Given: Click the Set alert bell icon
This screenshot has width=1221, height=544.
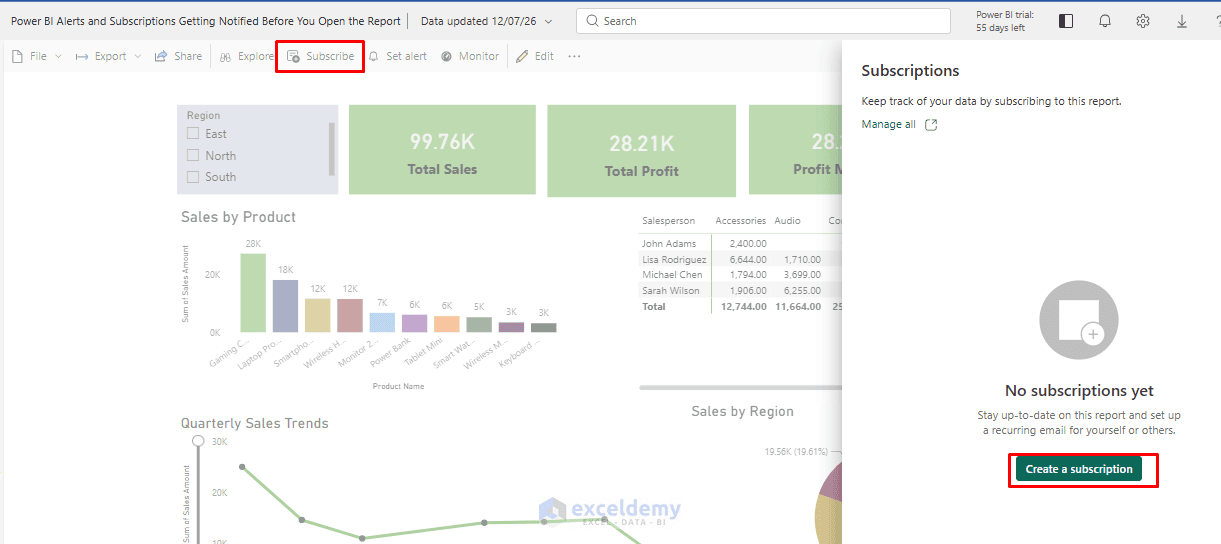Looking at the screenshot, I should click(374, 57).
